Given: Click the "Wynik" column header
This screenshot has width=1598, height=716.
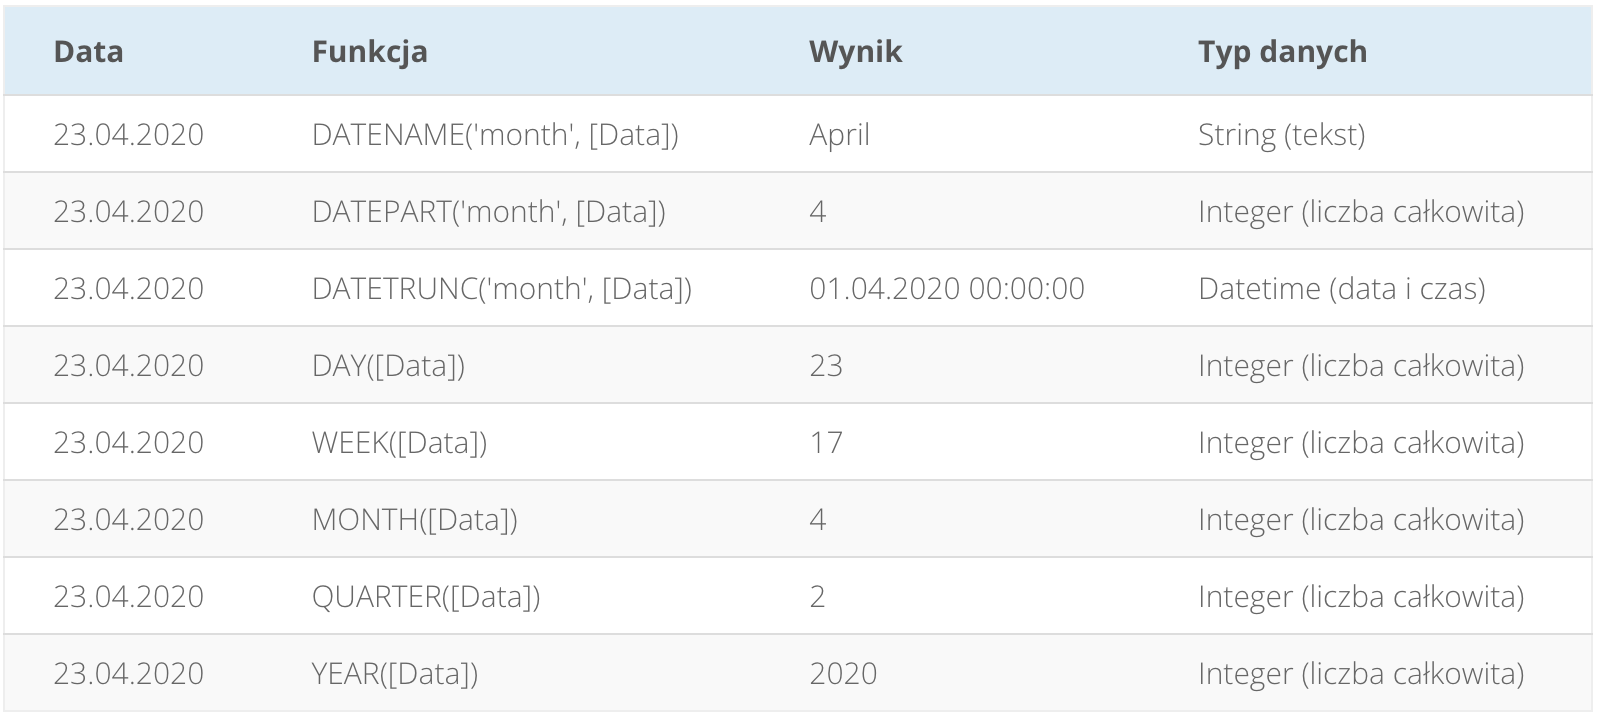Looking at the screenshot, I should point(855,52).
